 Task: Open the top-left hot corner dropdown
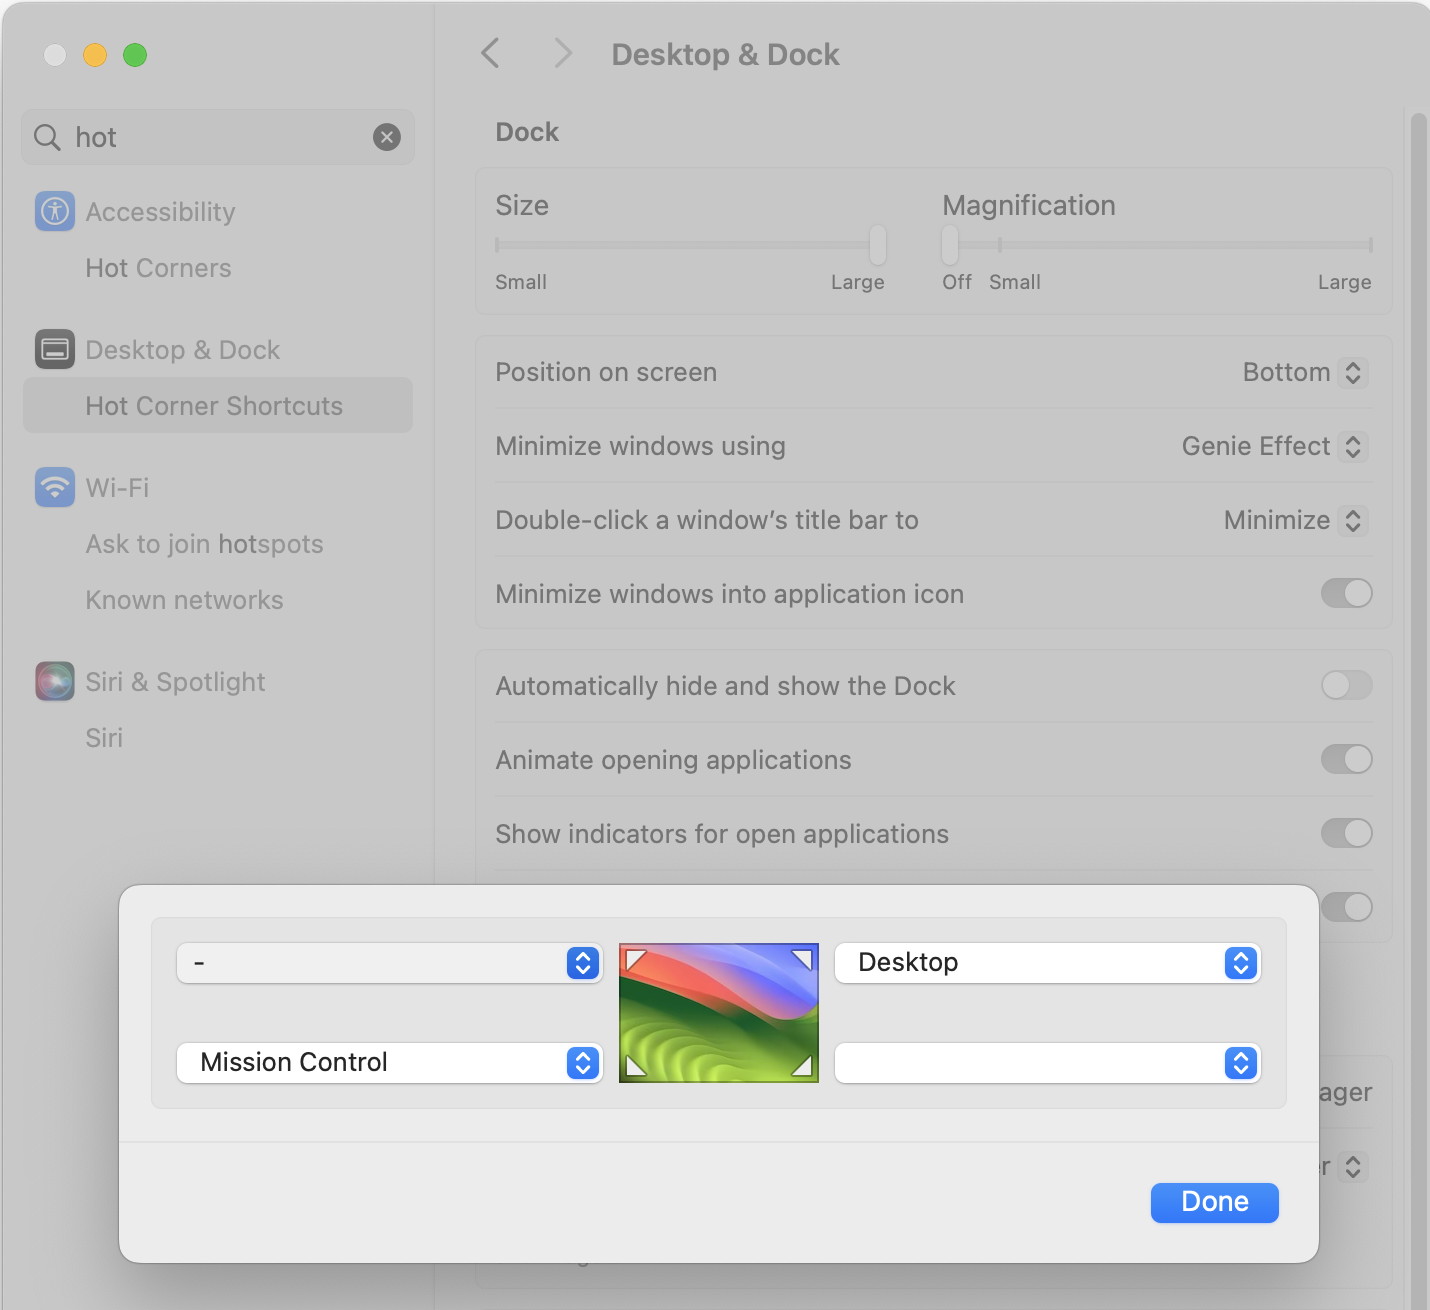(x=390, y=963)
